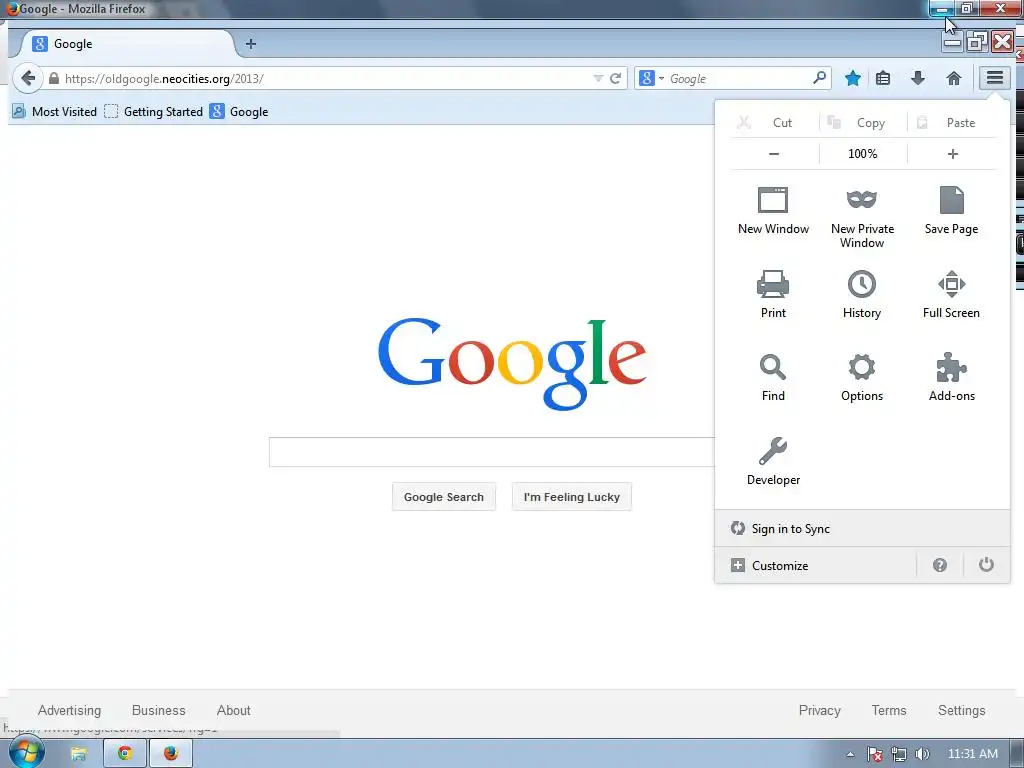Reset zoom at 100%
This screenshot has width=1024, height=768.
tap(863, 154)
